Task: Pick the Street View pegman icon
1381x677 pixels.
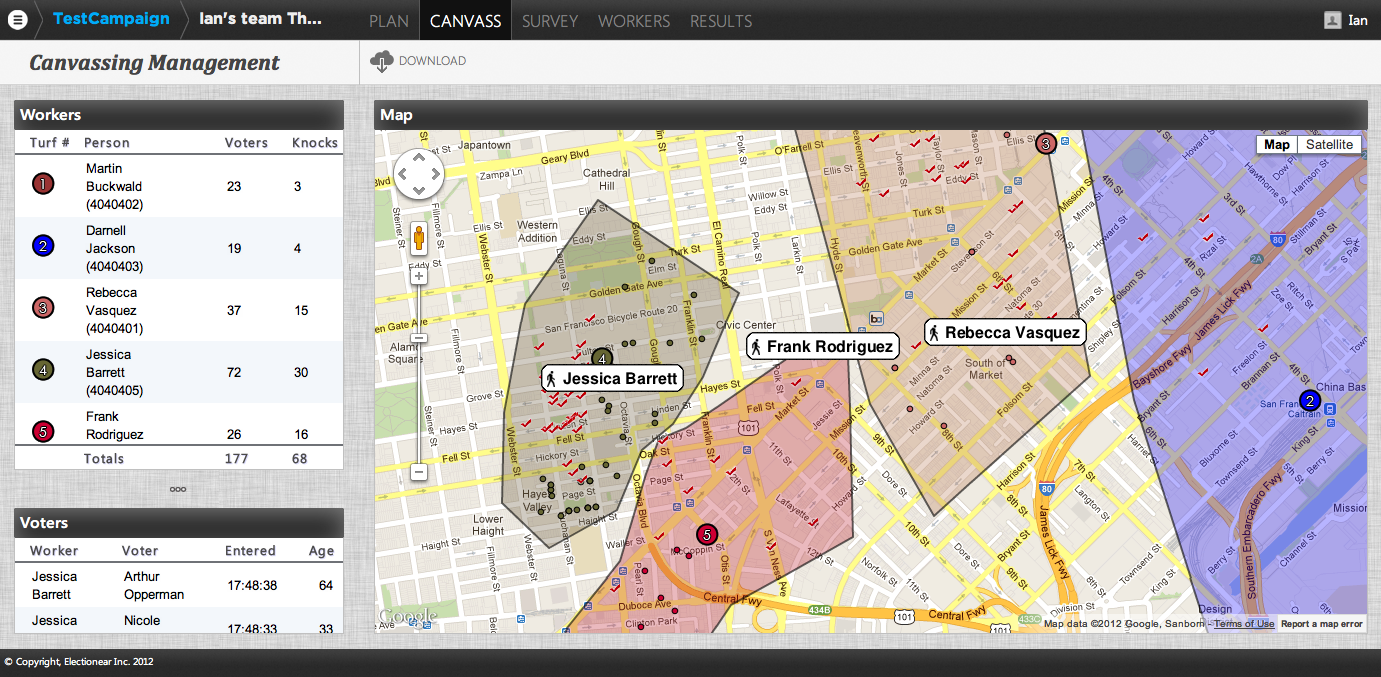Action: coord(419,240)
